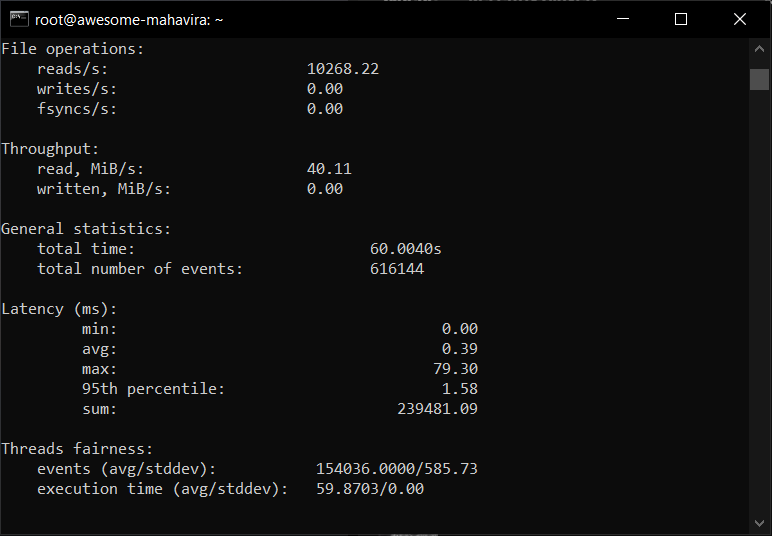The height and width of the screenshot is (536, 772).
Task: Click the vertical scrollbar thumb
Action: pyautogui.click(x=760, y=79)
